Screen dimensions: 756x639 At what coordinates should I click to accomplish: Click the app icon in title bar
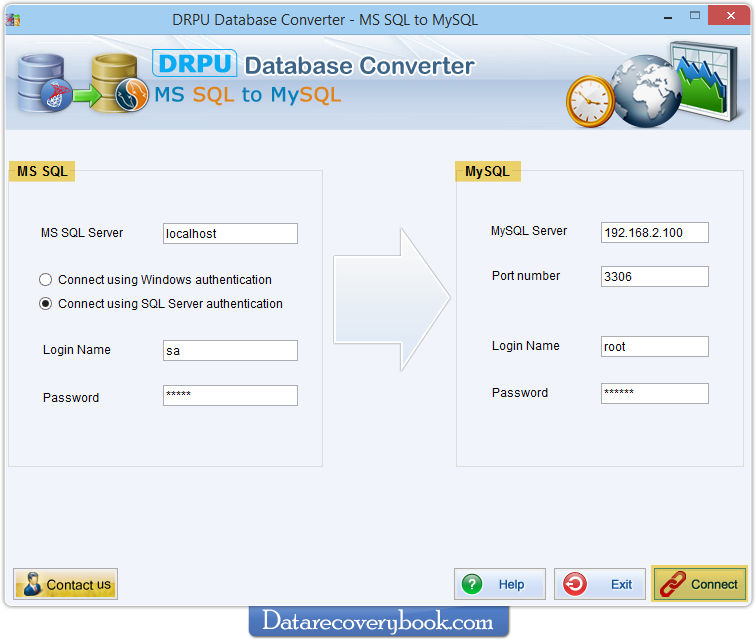13,20
